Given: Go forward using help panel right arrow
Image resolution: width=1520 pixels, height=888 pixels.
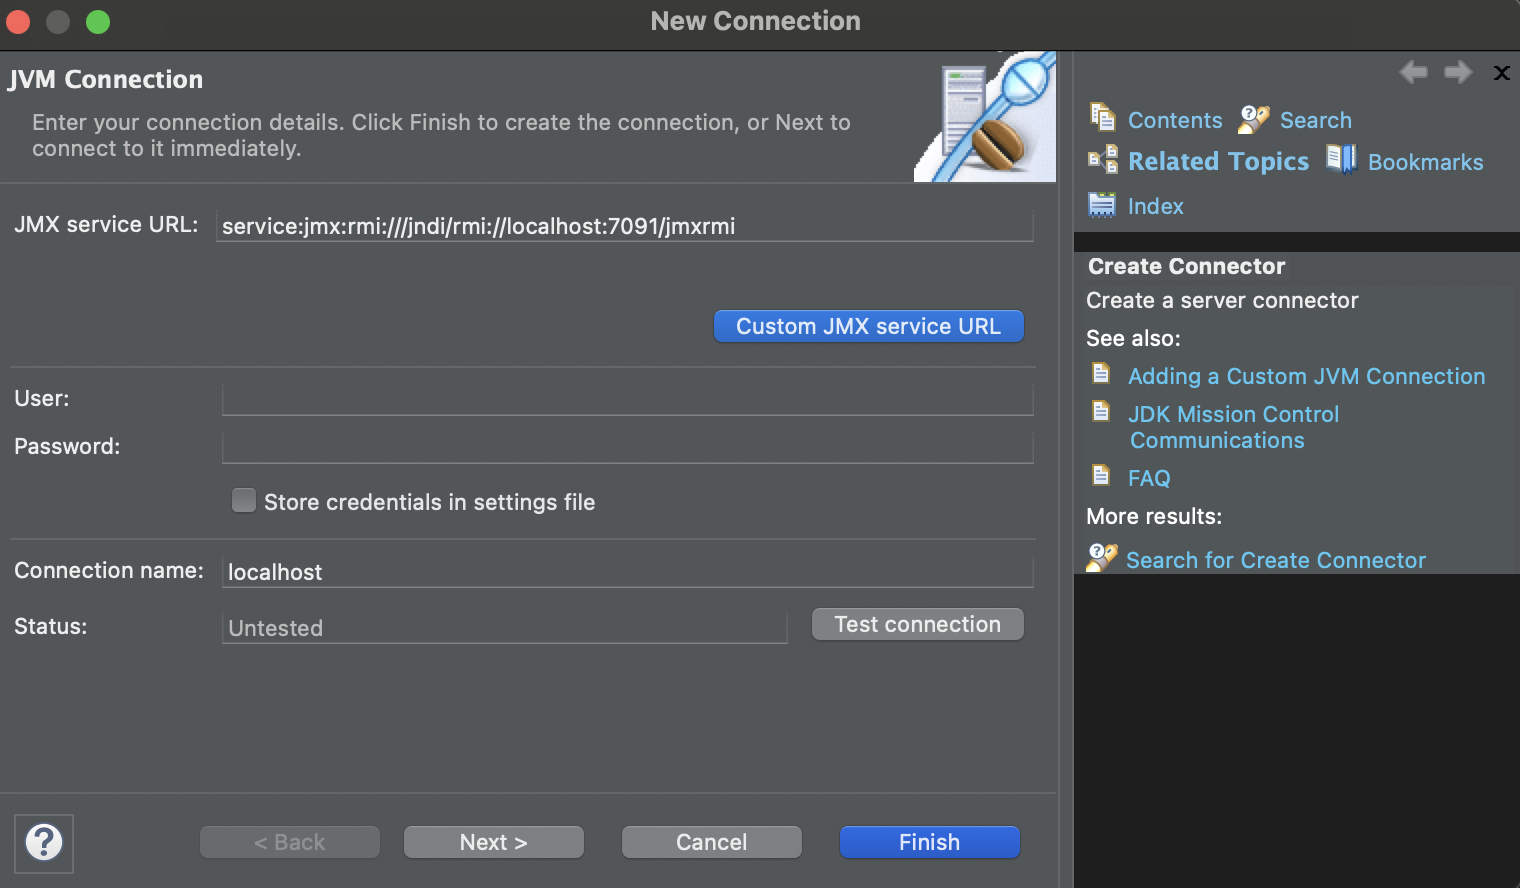Looking at the screenshot, I should (x=1458, y=72).
